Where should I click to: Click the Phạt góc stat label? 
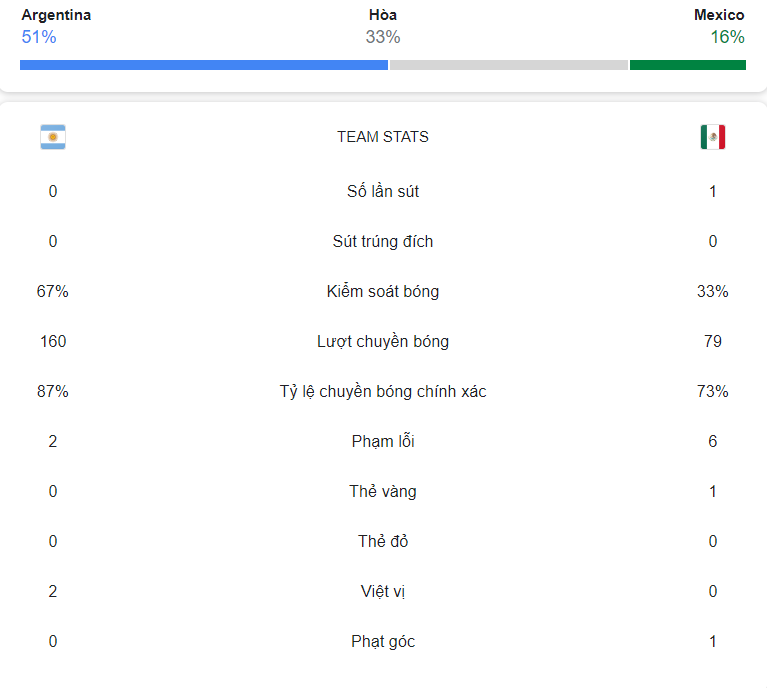pyautogui.click(x=383, y=642)
